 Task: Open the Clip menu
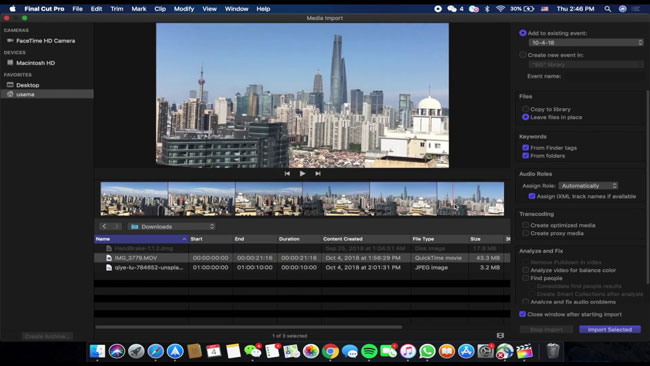pyautogui.click(x=160, y=9)
